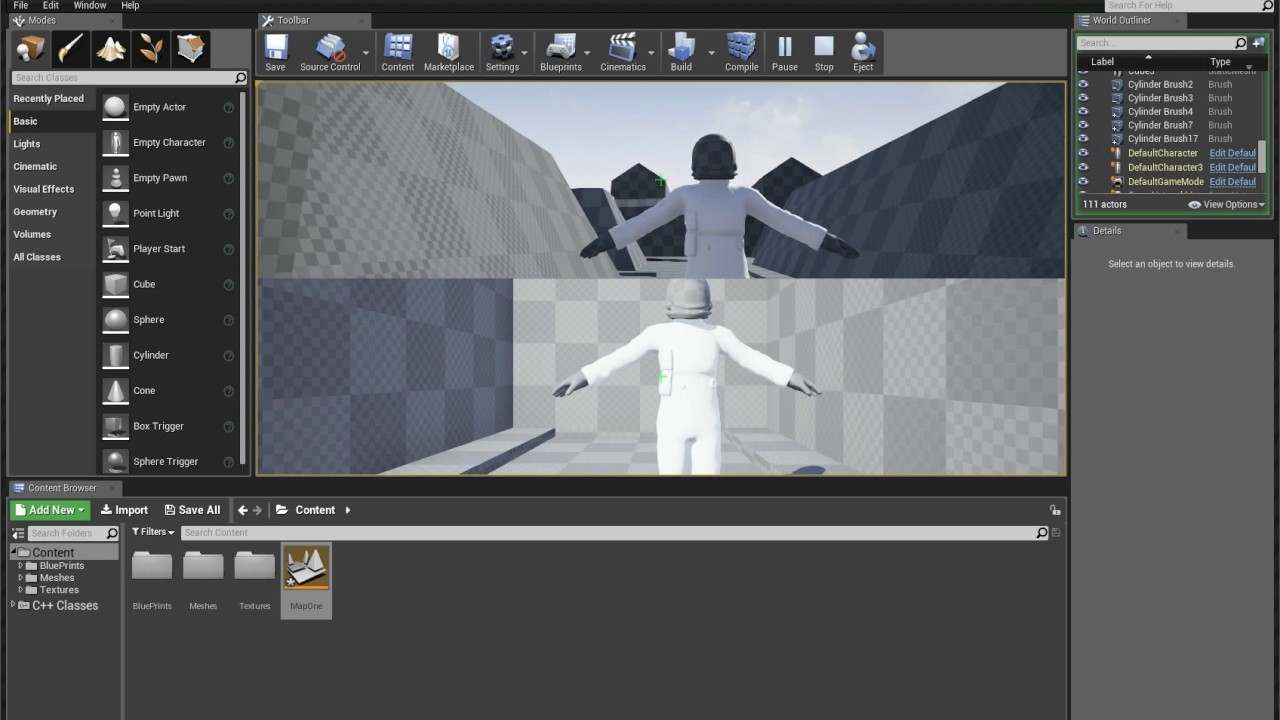Go back in Content Browser history

click(x=242, y=510)
